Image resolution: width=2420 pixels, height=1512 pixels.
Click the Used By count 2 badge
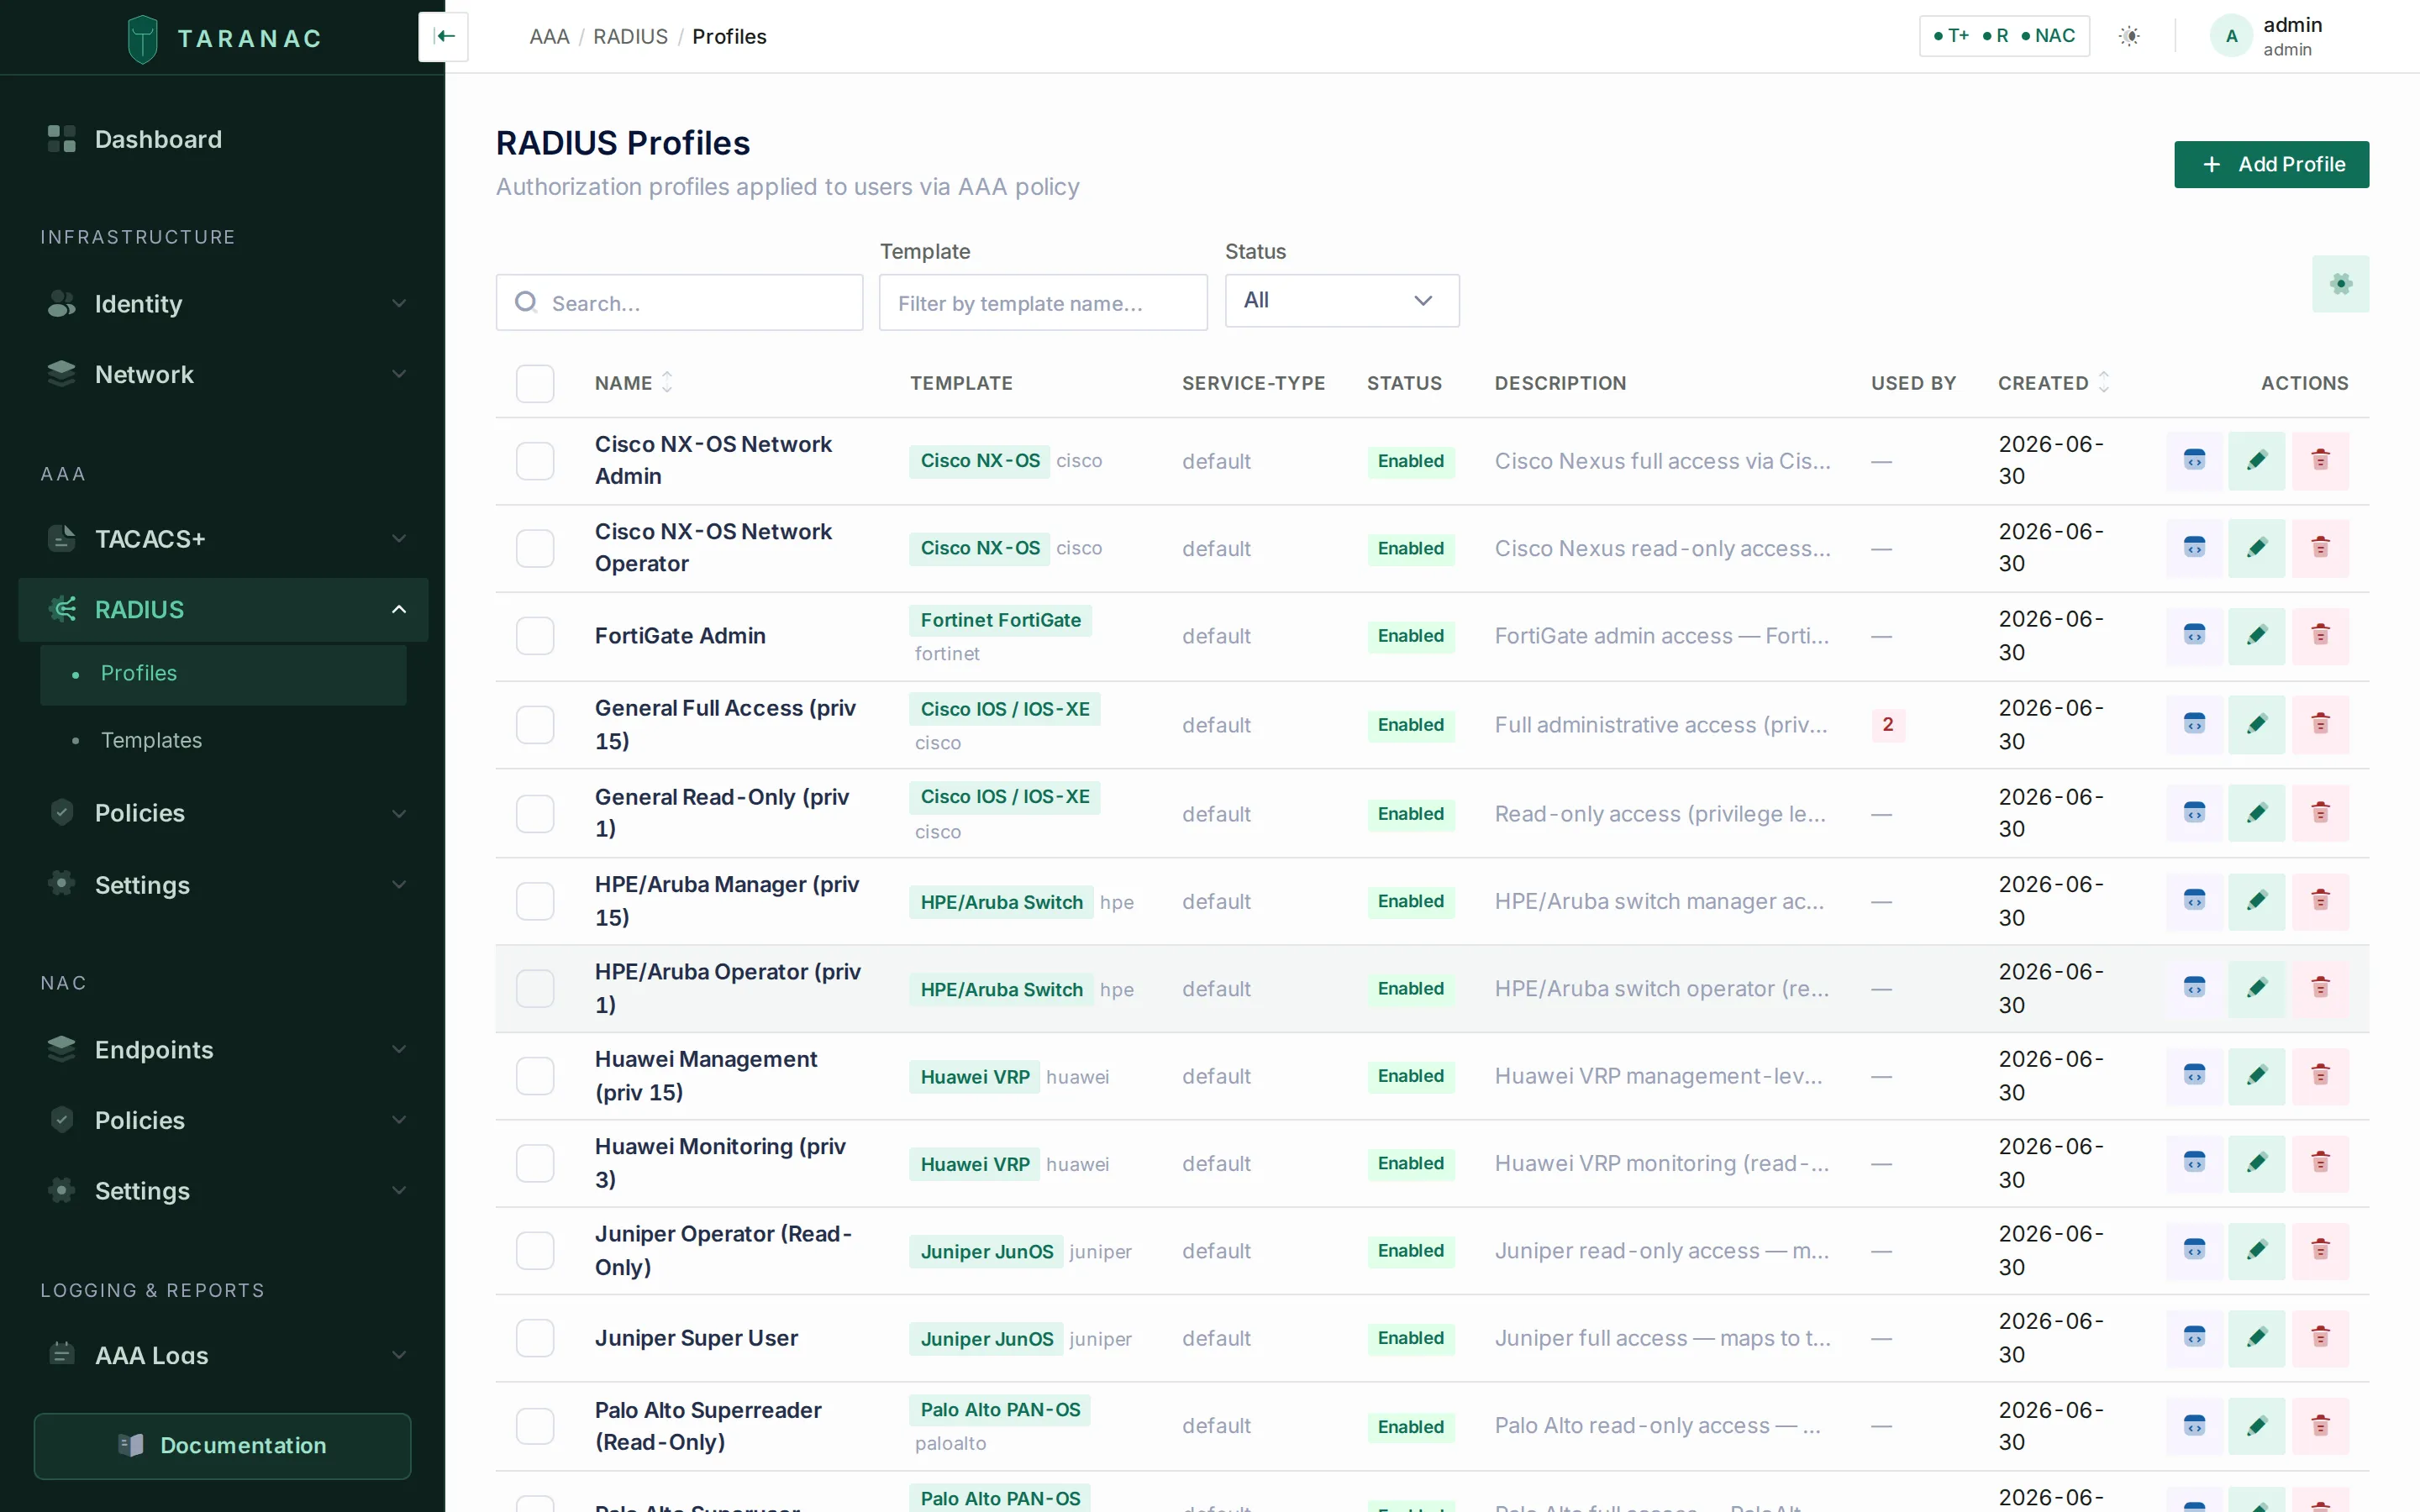(x=1888, y=724)
